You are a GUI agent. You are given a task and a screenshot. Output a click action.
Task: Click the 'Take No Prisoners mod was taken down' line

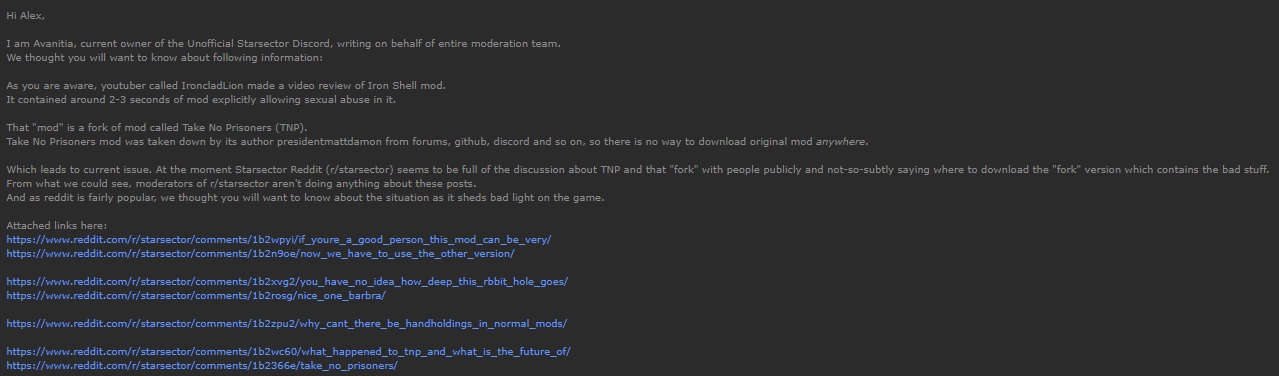tap(437, 142)
